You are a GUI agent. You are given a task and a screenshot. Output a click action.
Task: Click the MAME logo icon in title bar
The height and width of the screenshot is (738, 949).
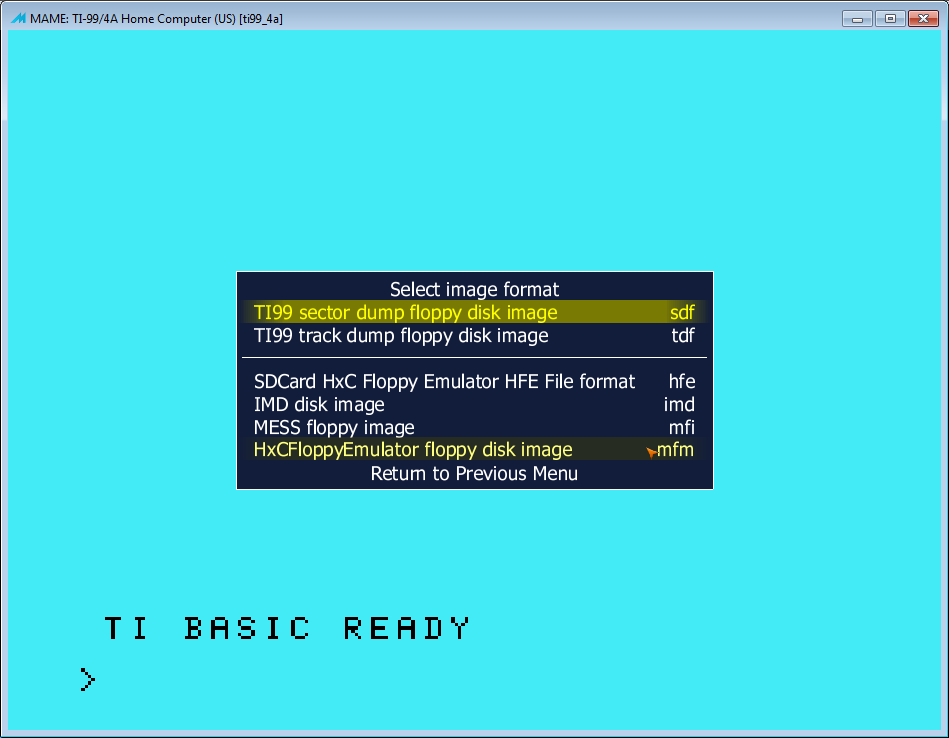click(19, 19)
